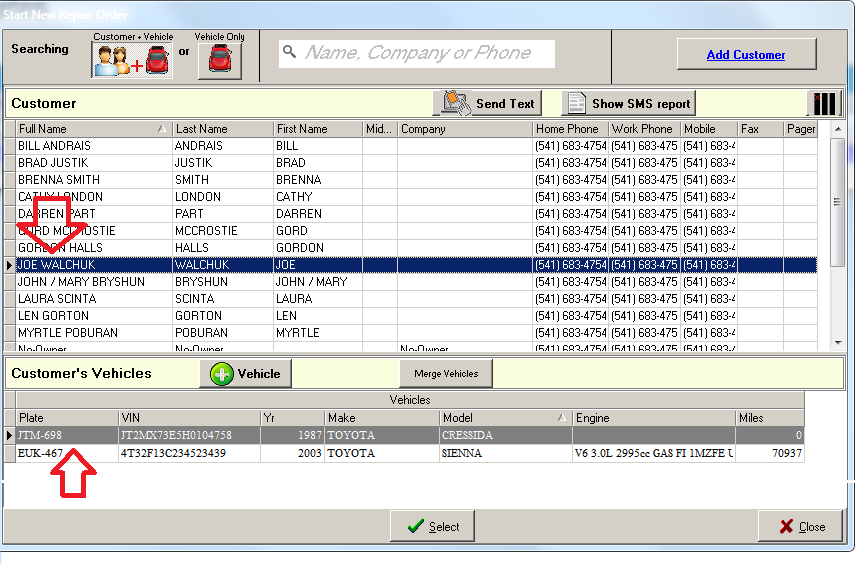This screenshot has height=564, width=855.
Task: Open the Add Customer link
Action: coord(745,55)
